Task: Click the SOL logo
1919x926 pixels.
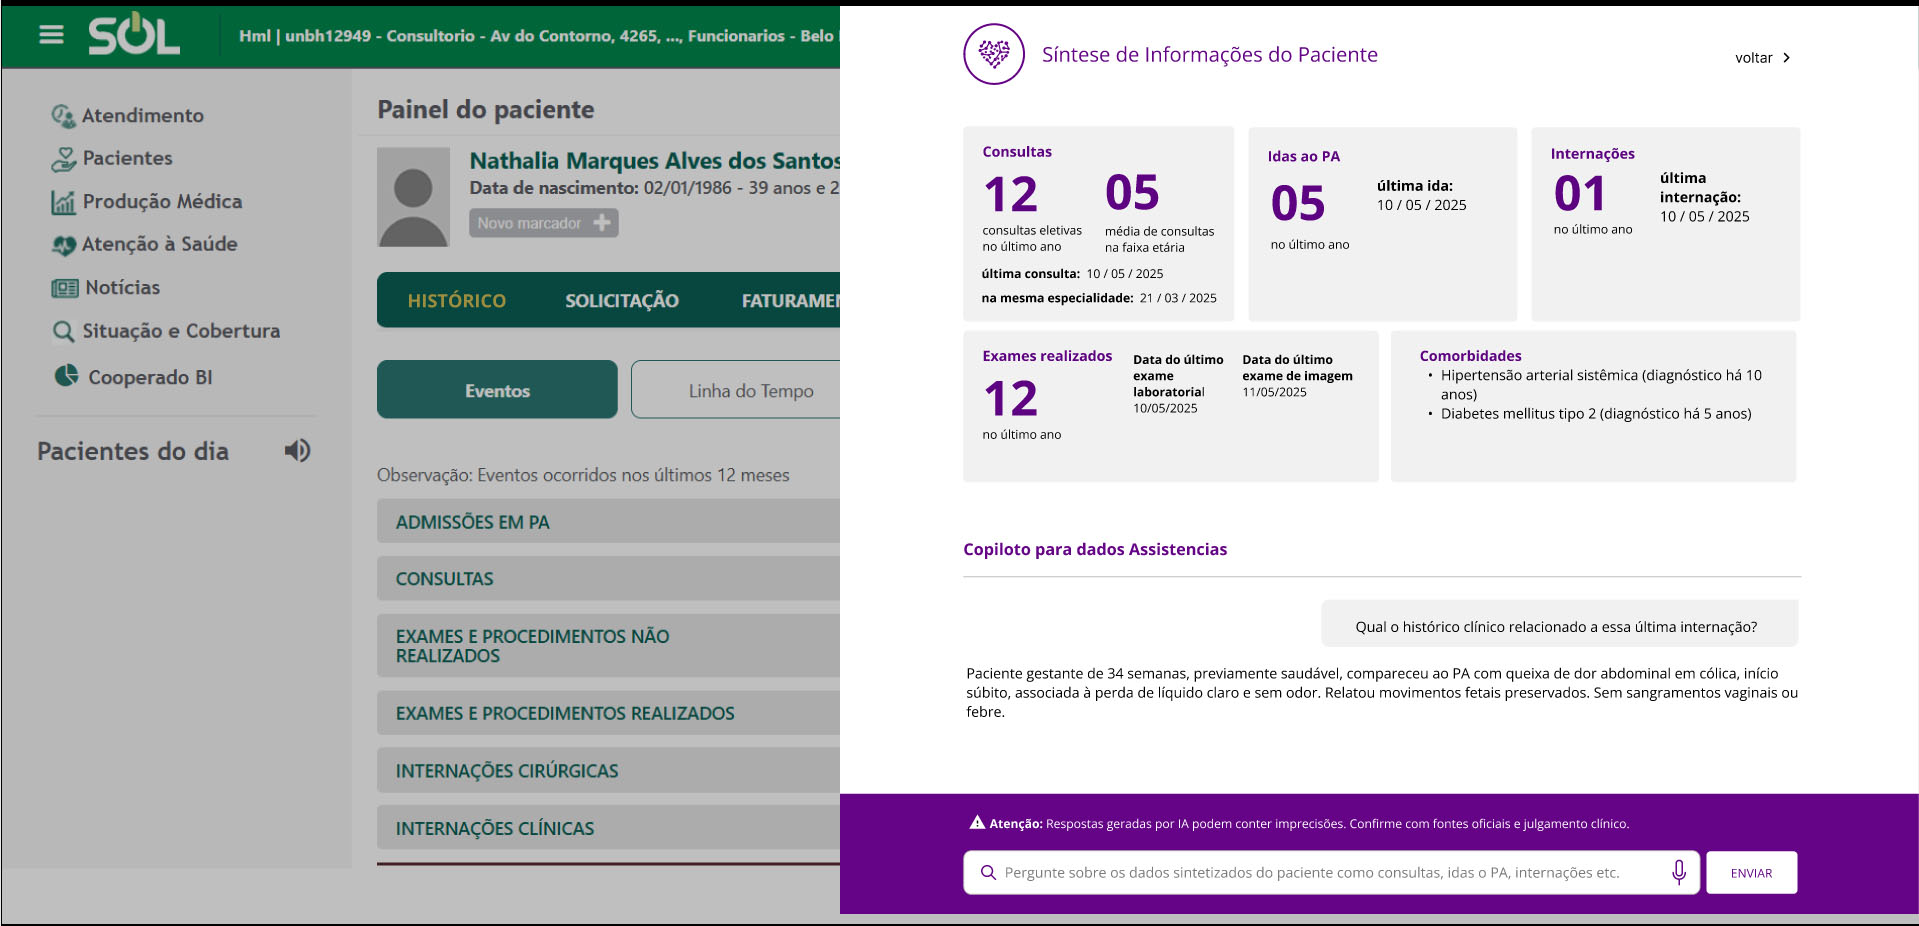Action: tap(134, 36)
